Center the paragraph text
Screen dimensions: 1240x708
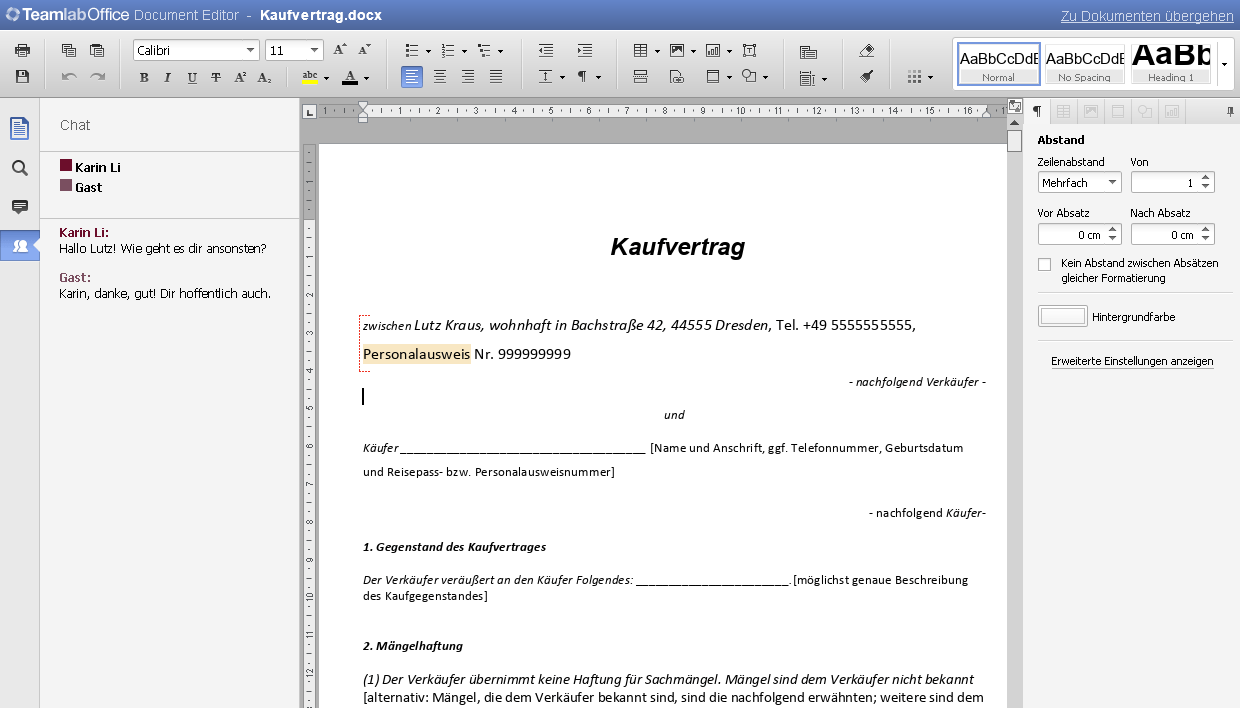440,77
